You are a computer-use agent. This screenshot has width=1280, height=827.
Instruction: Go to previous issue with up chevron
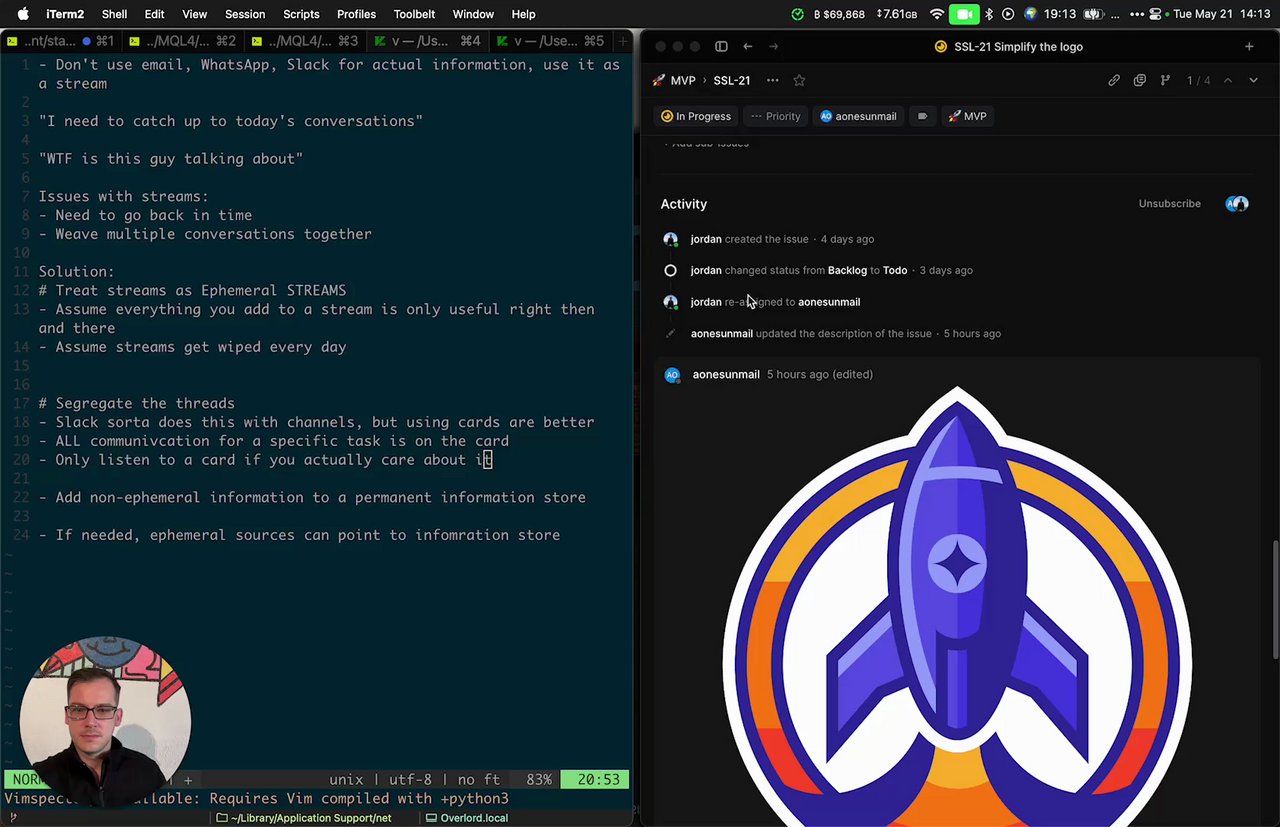(x=1228, y=80)
